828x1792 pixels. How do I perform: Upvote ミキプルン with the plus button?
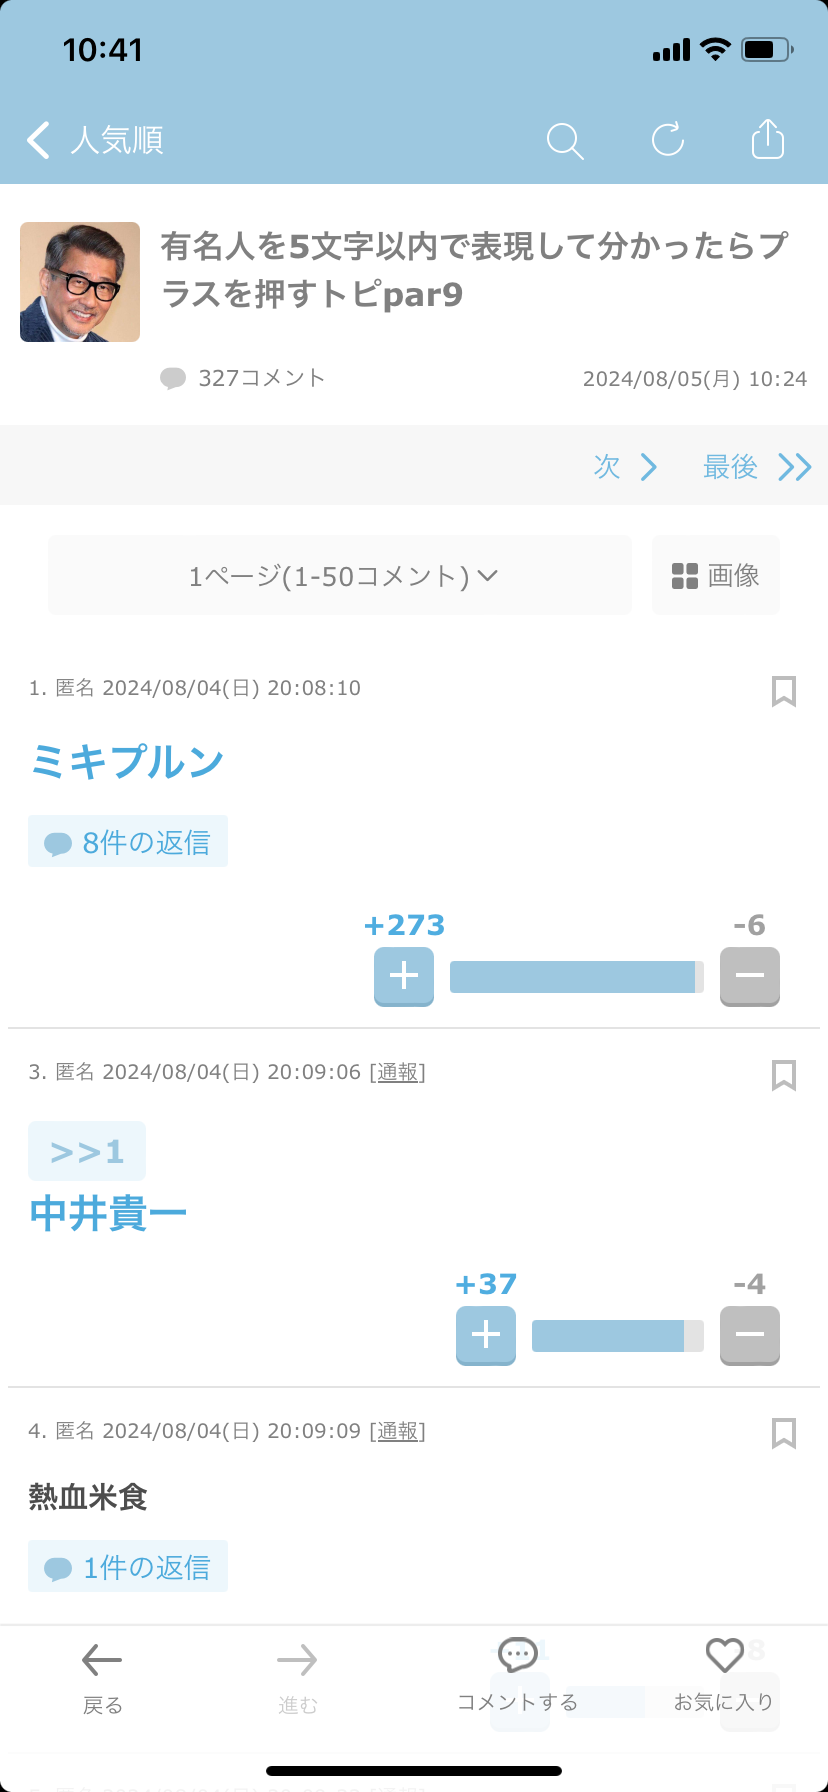pyautogui.click(x=404, y=976)
